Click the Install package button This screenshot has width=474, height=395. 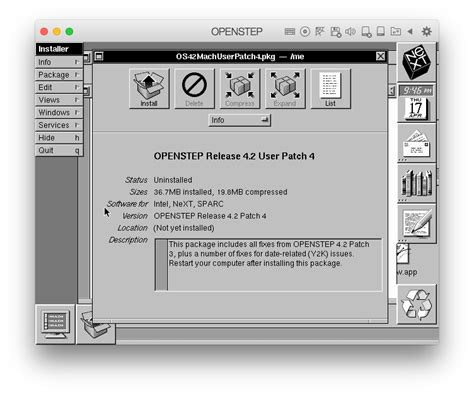149,88
